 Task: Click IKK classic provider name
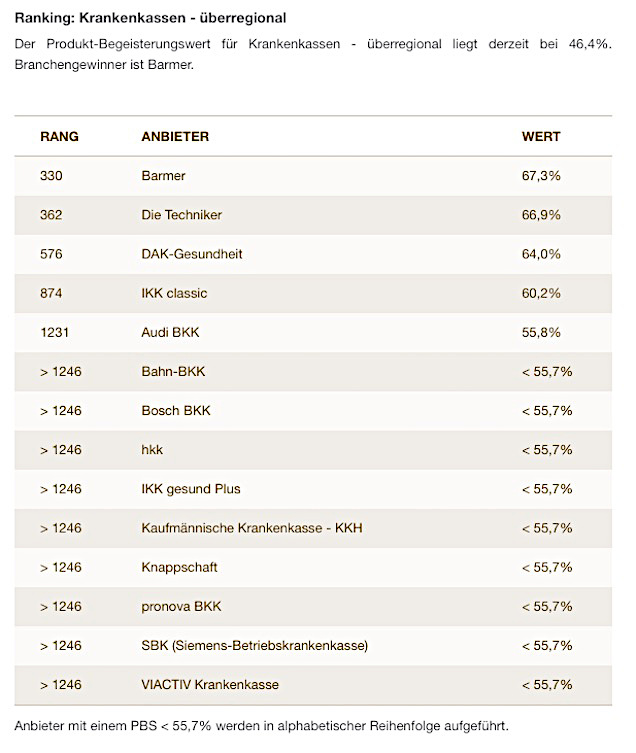[175, 293]
